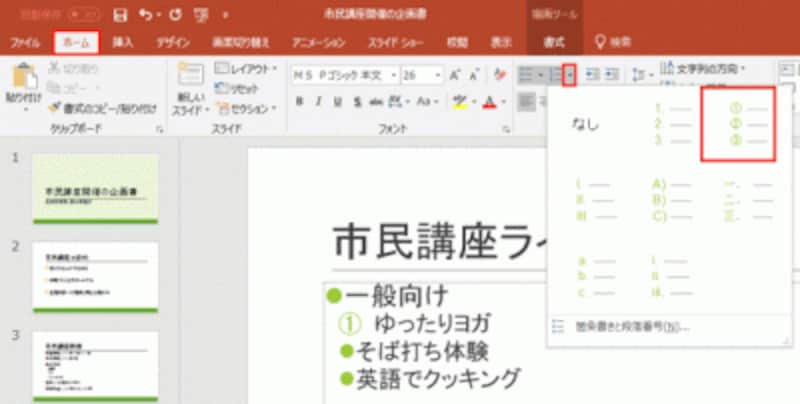
Task: Switch to the 校閲 tab
Action: [457, 43]
